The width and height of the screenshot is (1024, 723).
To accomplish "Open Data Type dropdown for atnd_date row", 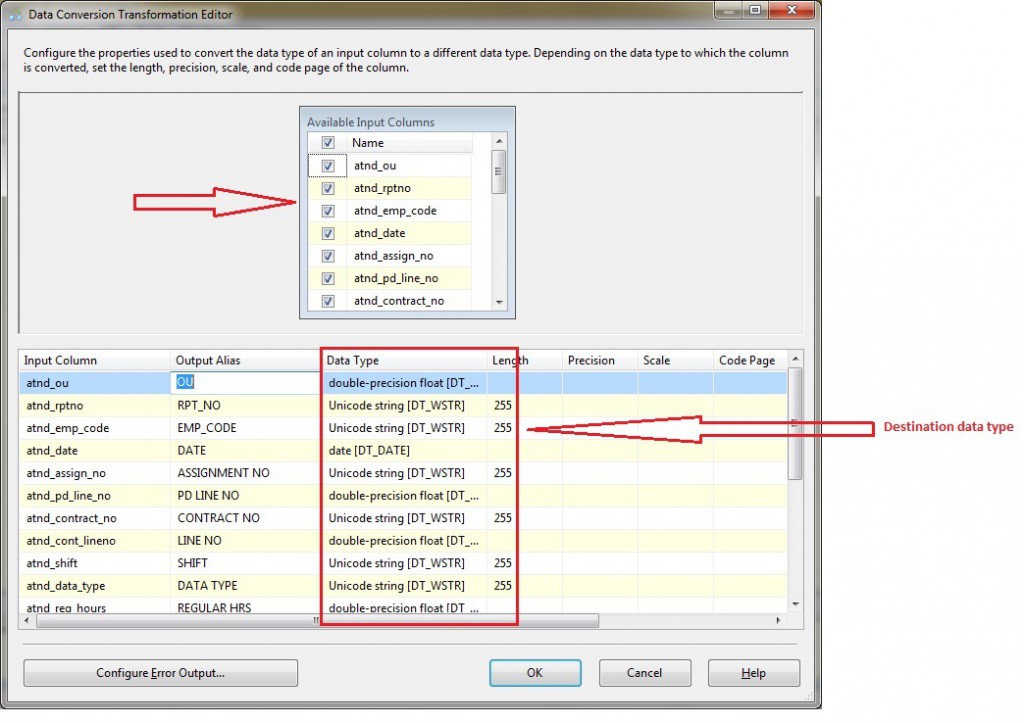I will 404,450.
